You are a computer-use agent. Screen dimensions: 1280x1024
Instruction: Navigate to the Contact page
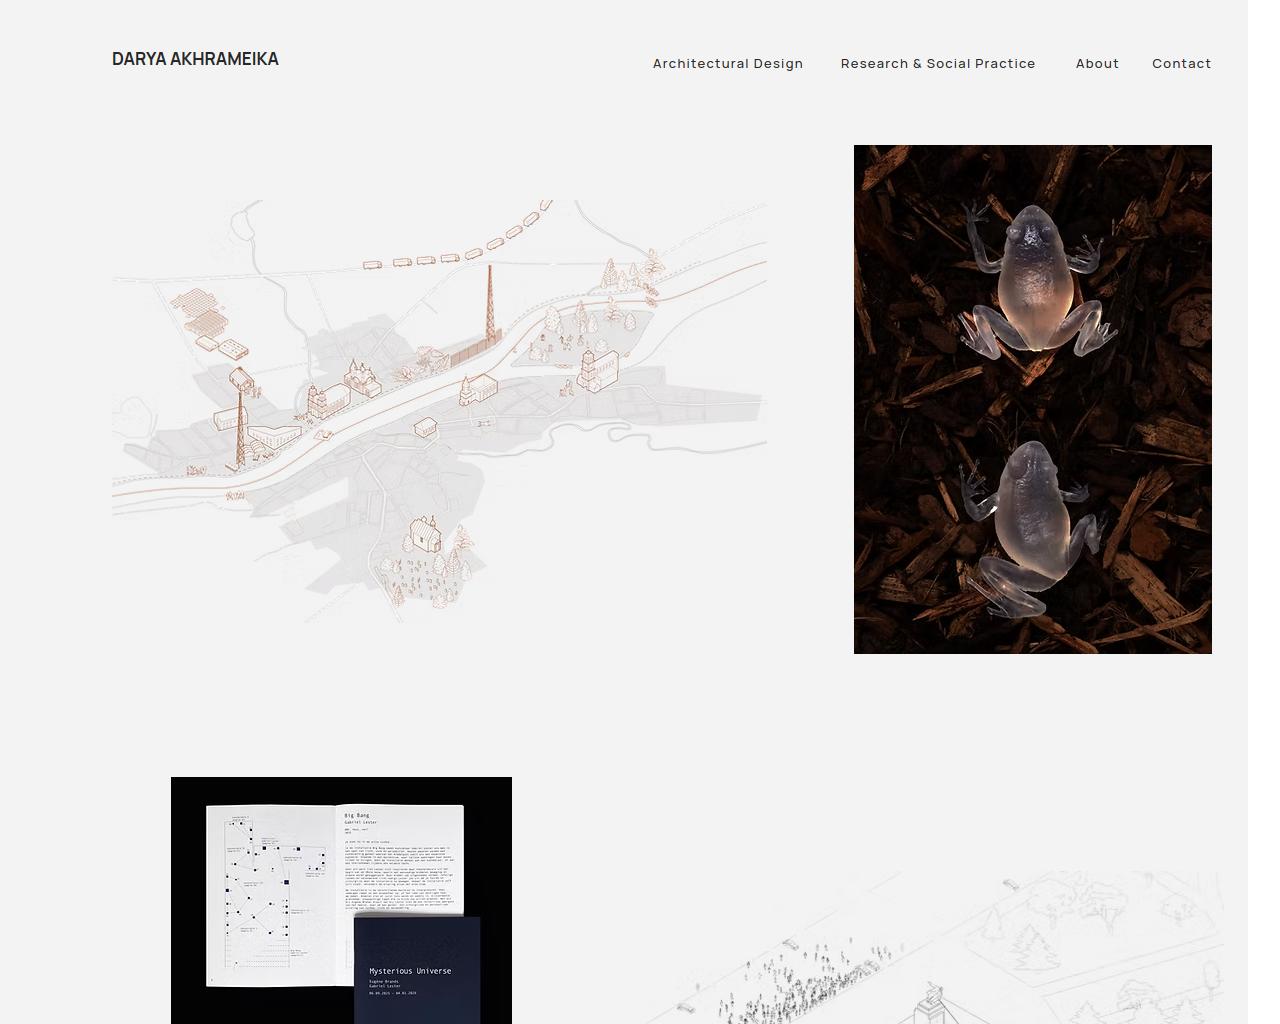(x=1181, y=63)
